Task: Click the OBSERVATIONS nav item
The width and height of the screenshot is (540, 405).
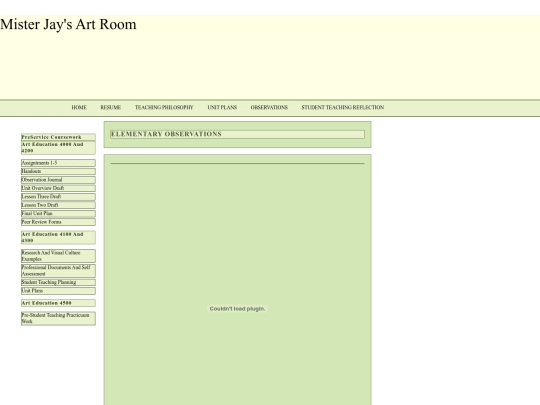Action: coord(269,107)
